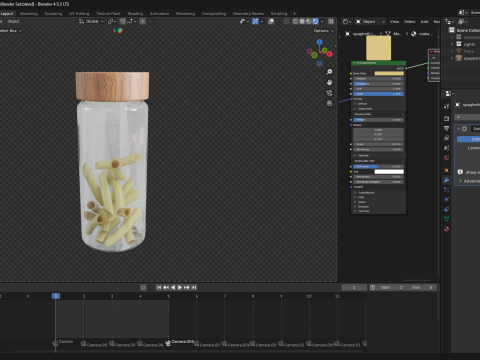Click the Z axis on navigation gizmo
The width and height of the screenshot is (480, 360).
click(319, 42)
